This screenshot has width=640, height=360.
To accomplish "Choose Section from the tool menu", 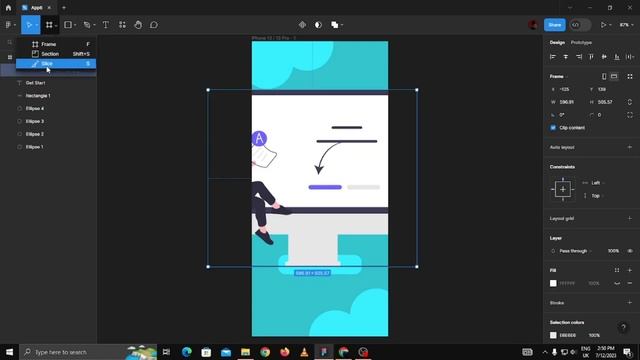I will [x=56, y=54].
